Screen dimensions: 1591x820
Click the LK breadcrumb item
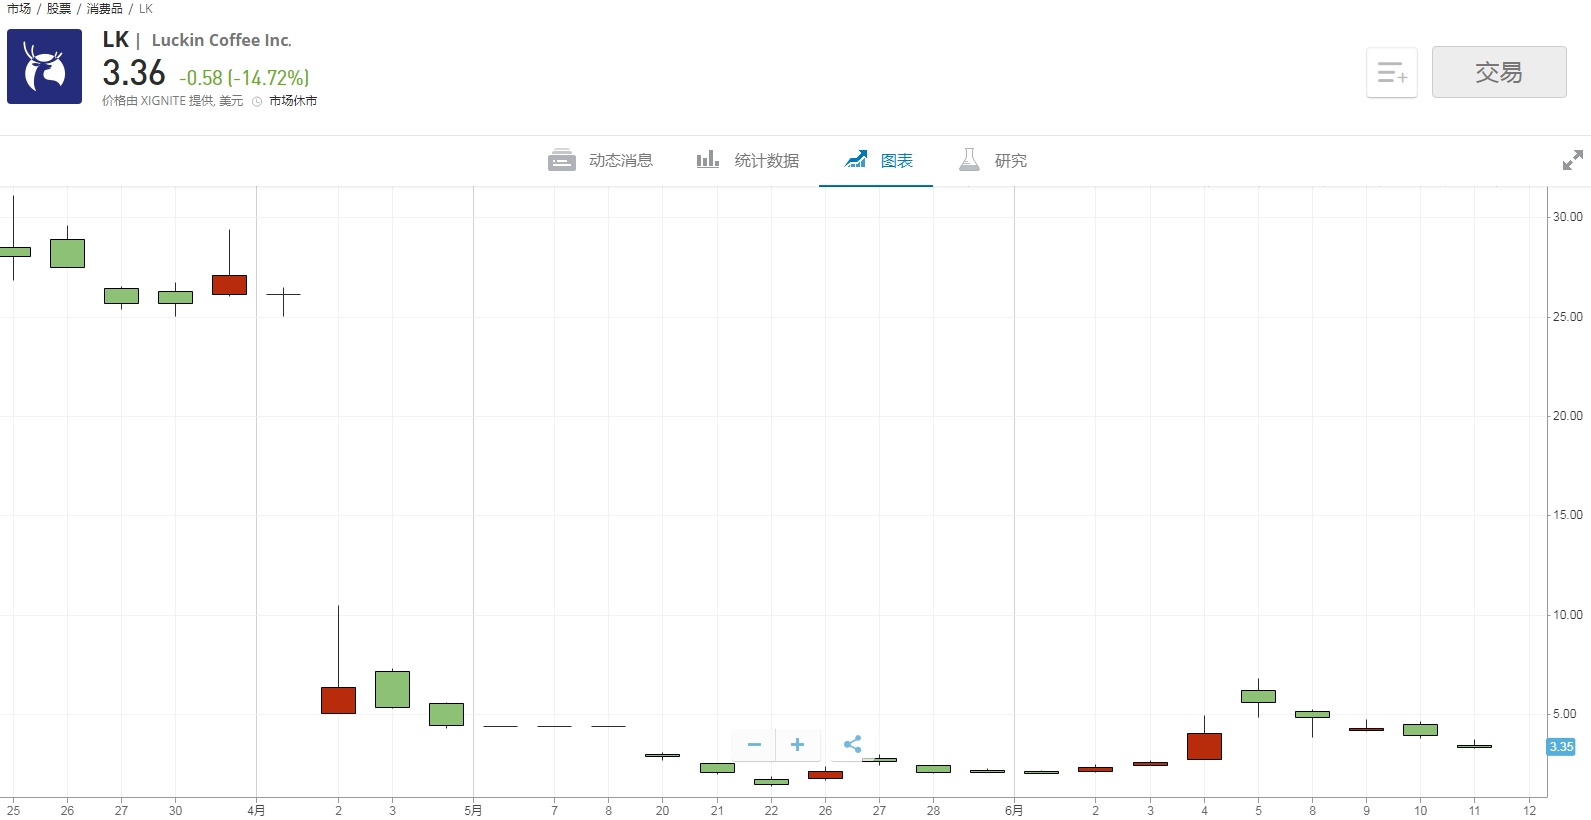[146, 9]
